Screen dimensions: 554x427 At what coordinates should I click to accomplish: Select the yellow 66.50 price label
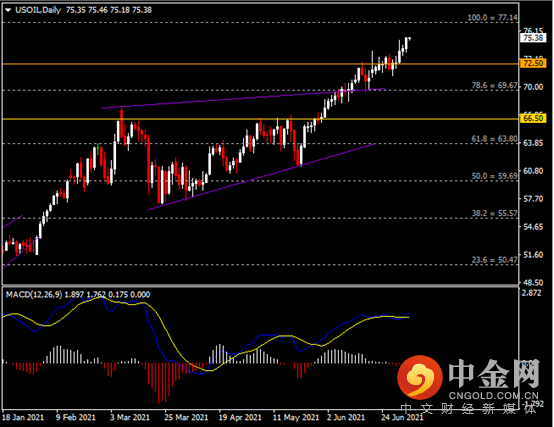tap(532, 118)
